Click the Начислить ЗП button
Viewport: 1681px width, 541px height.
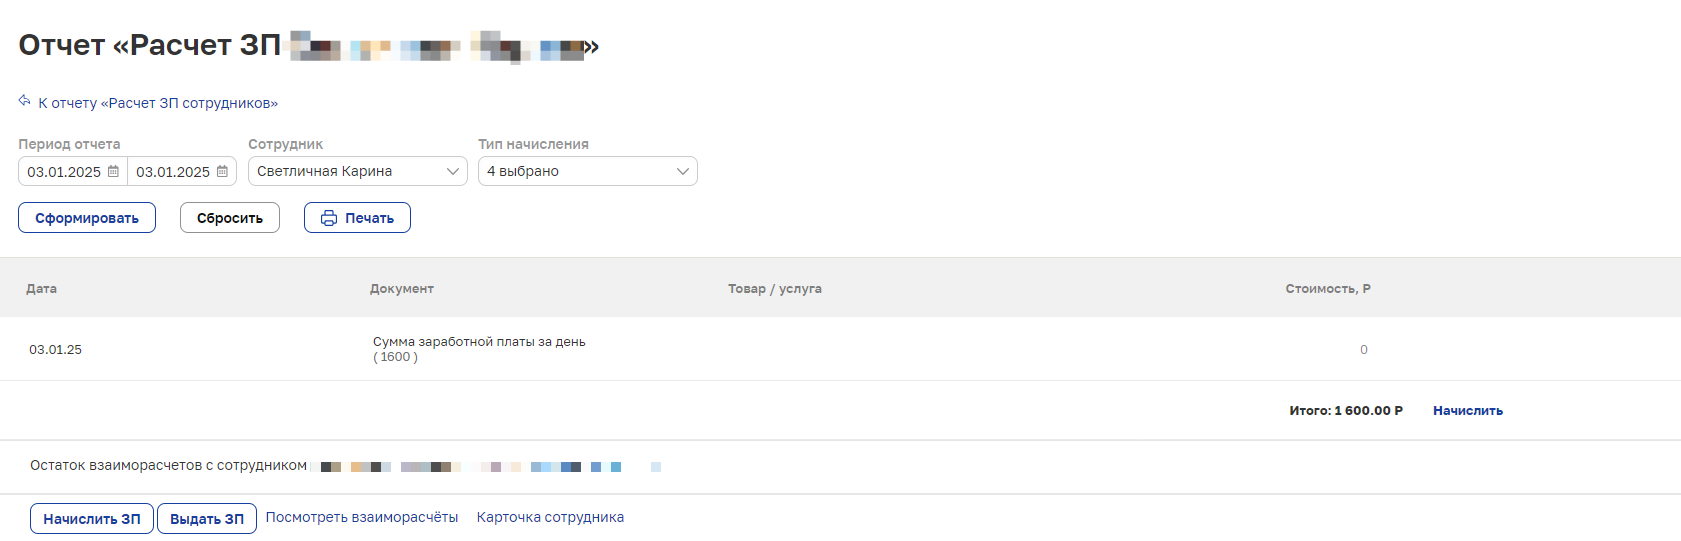[92, 519]
